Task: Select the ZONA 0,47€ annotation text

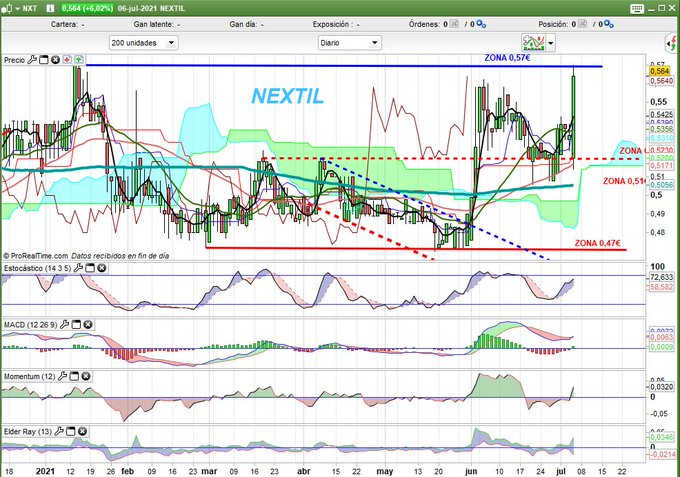Action: [x=597, y=243]
